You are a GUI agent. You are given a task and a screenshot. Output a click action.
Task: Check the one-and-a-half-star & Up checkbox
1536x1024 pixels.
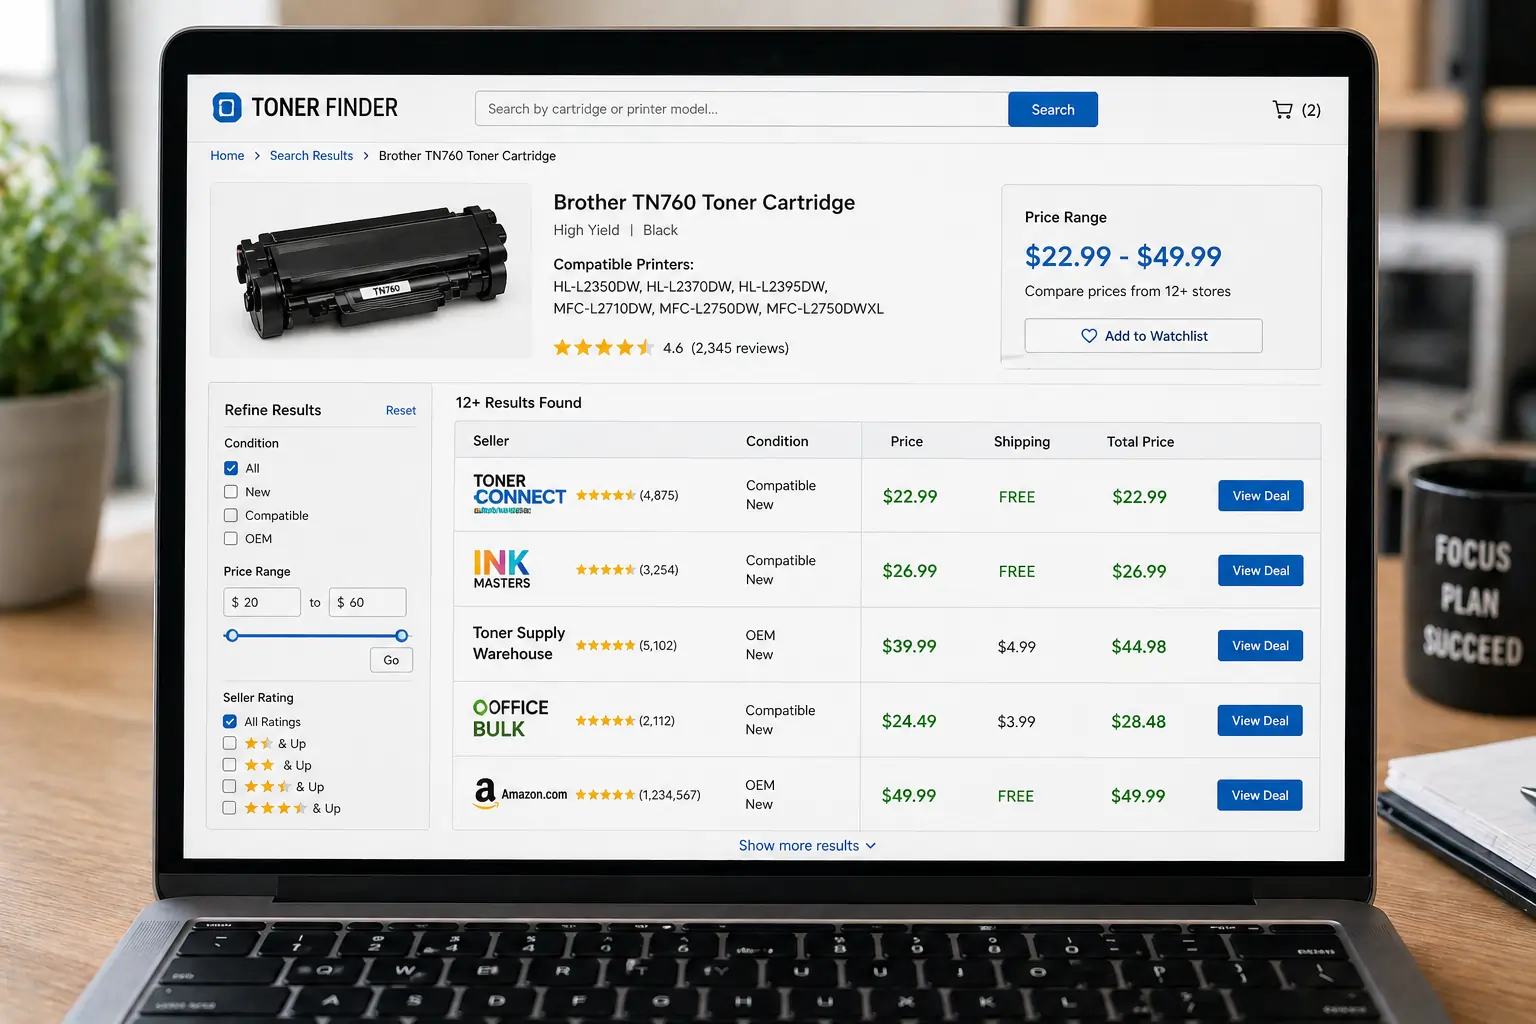[230, 743]
